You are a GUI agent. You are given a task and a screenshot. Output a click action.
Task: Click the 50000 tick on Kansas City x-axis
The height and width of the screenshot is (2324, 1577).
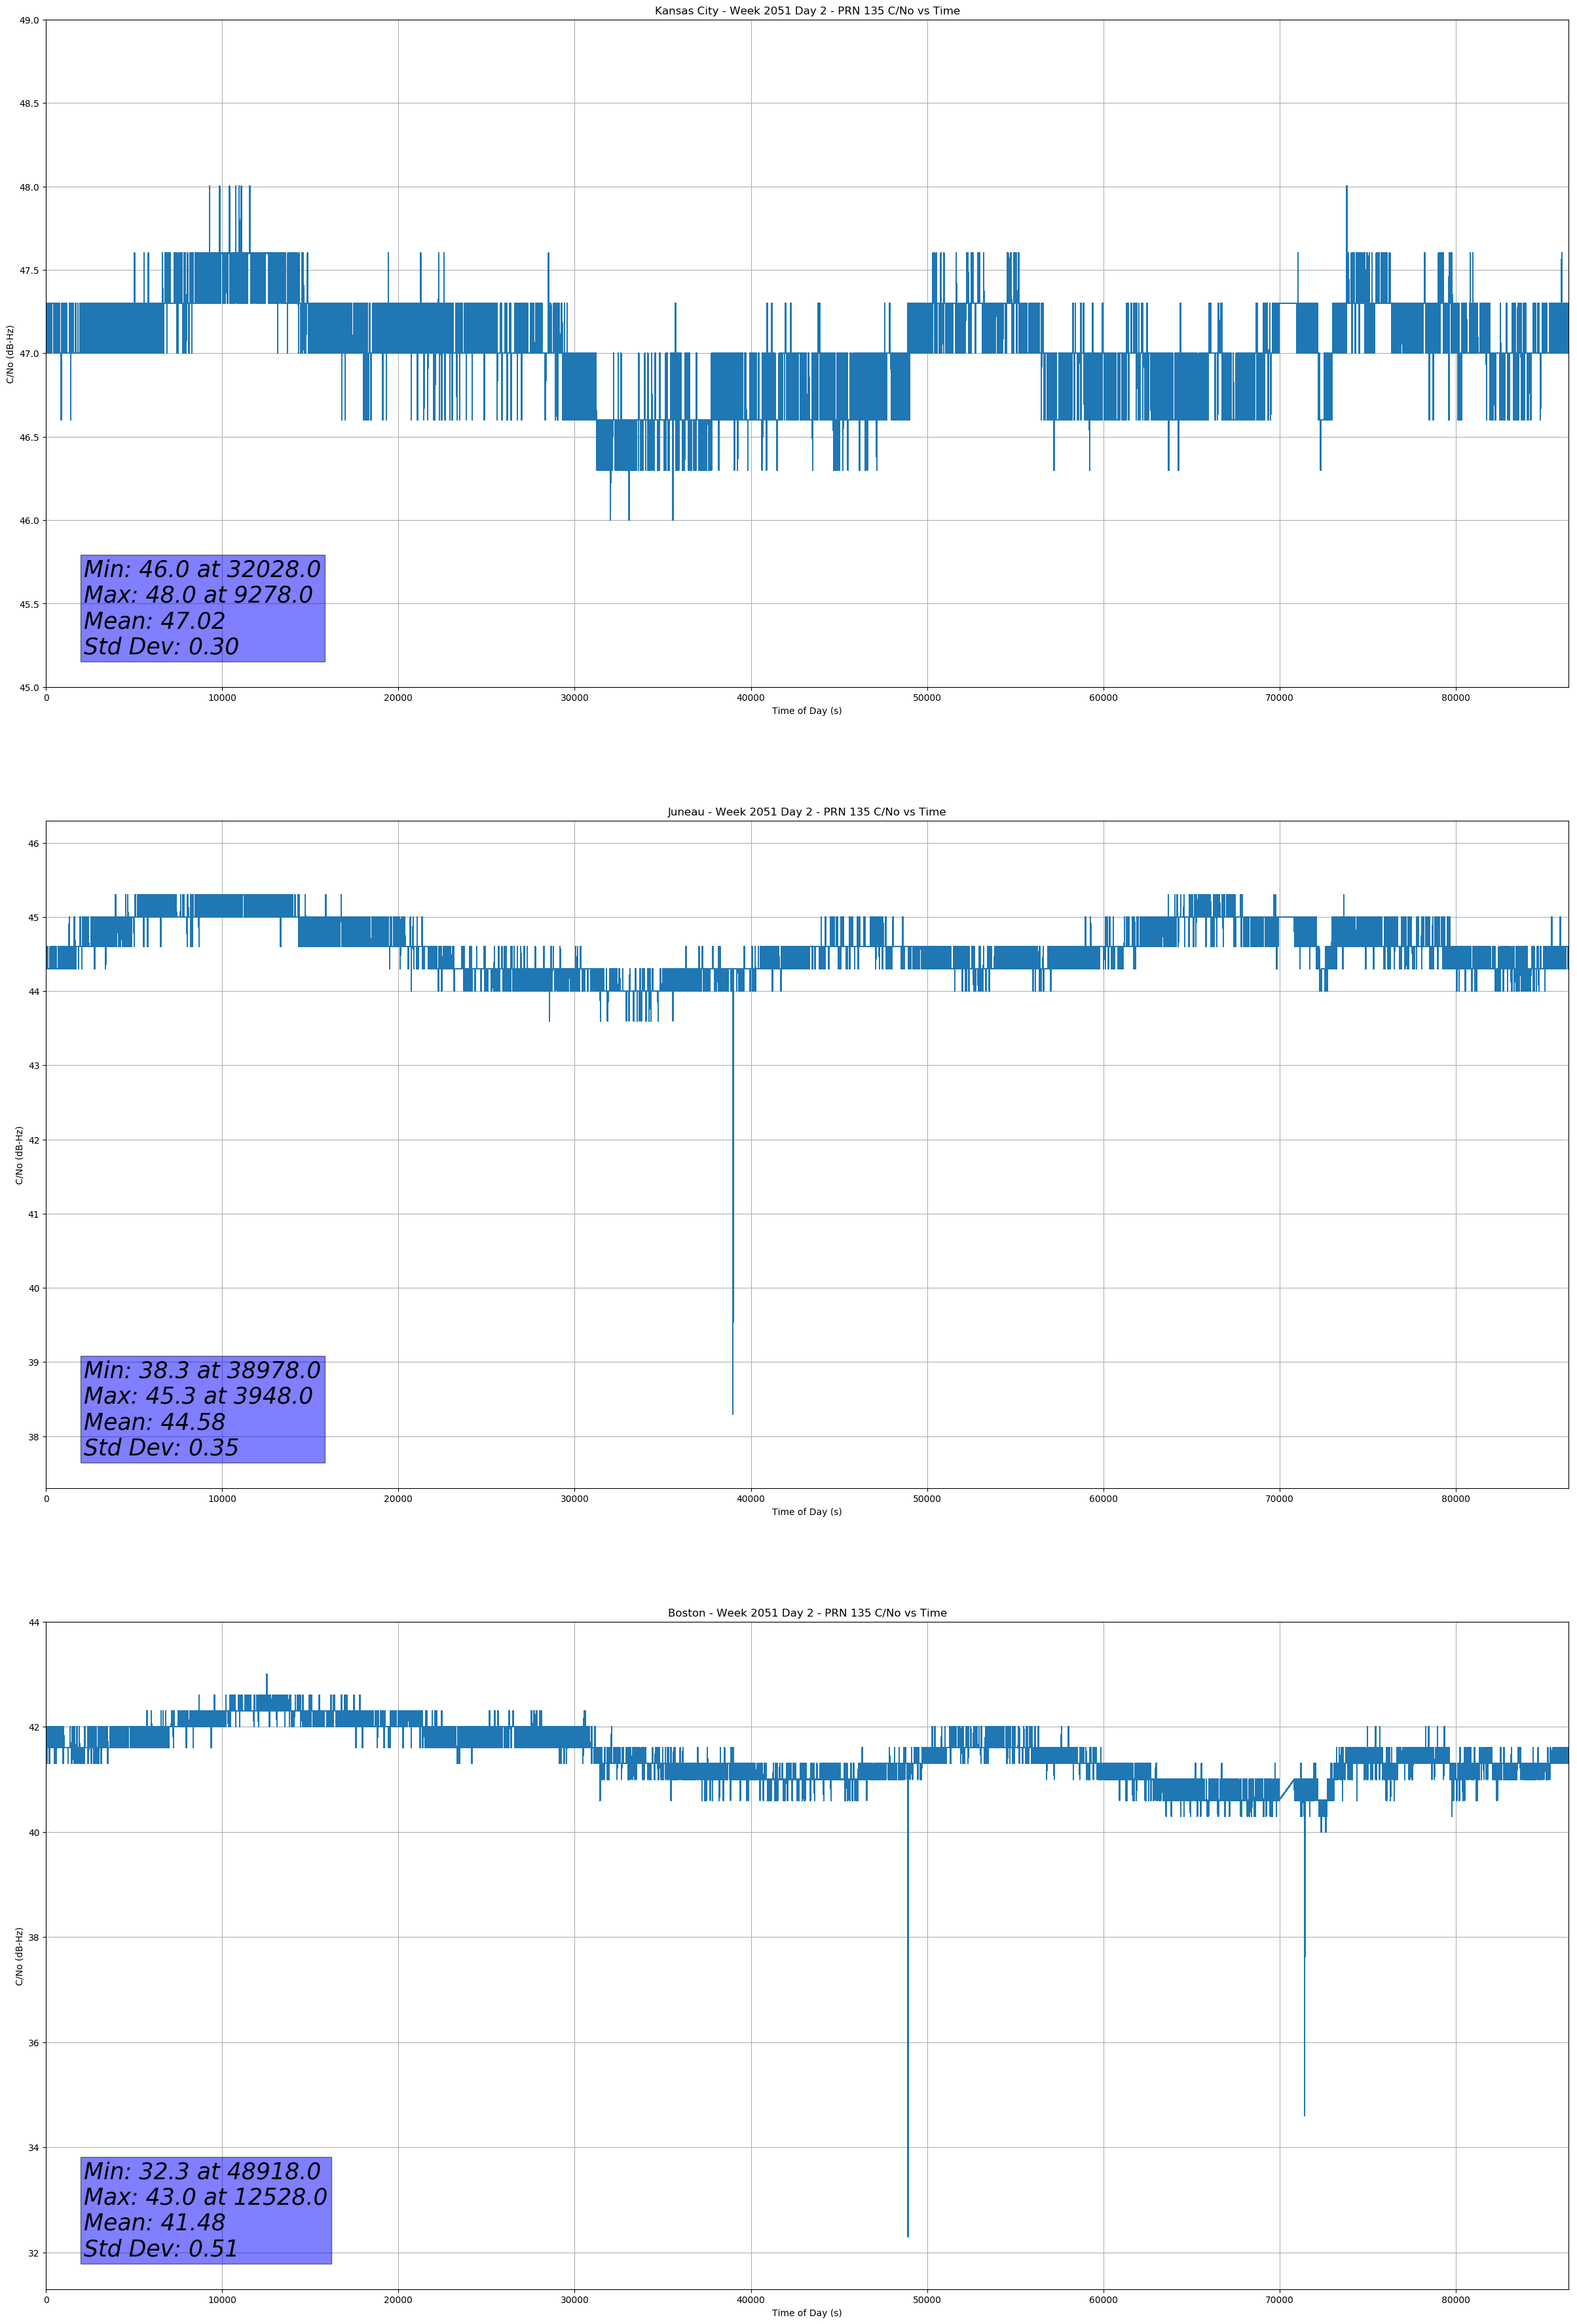coord(926,698)
